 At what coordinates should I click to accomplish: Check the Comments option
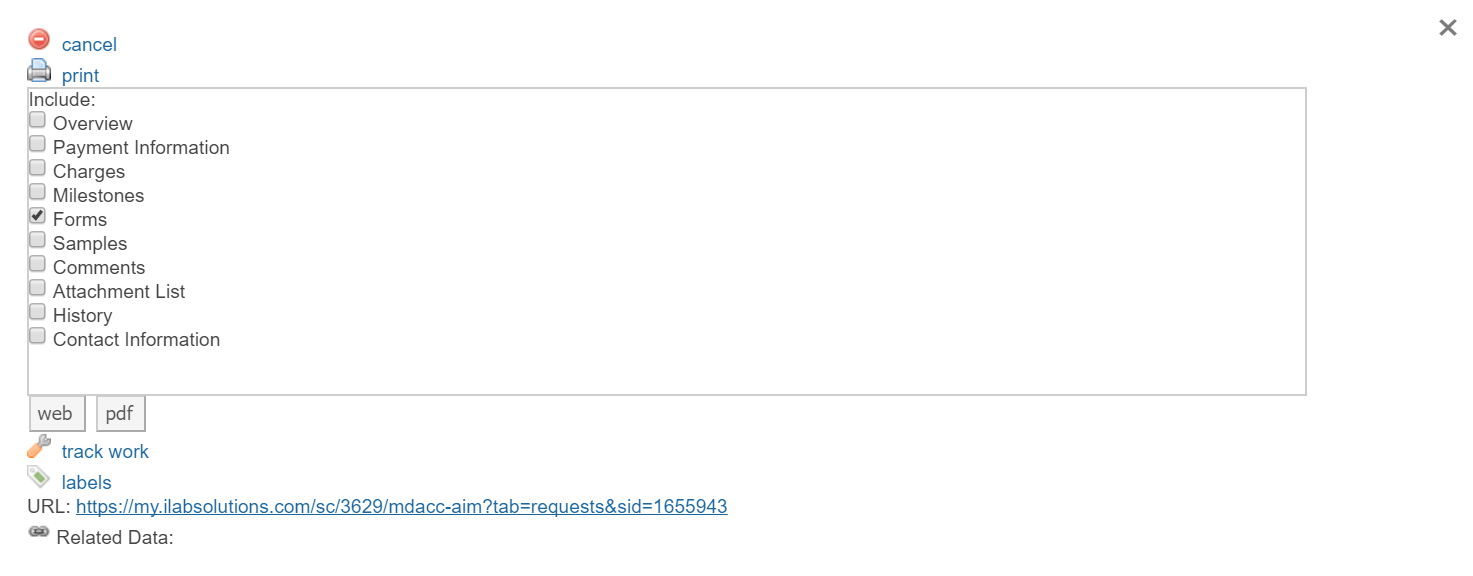pos(37,264)
